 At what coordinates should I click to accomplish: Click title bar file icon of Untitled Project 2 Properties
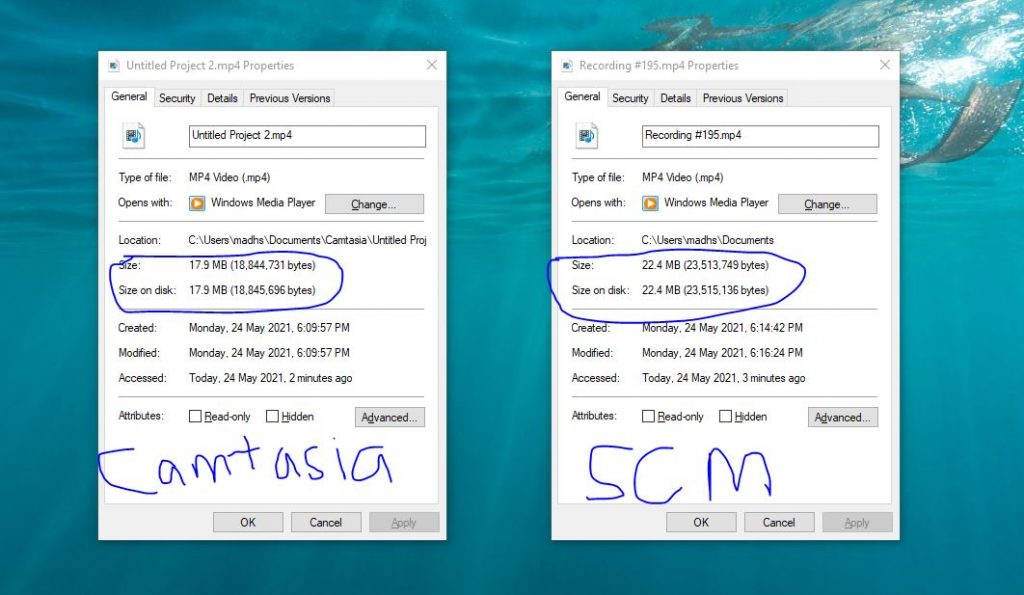click(x=114, y=65)
